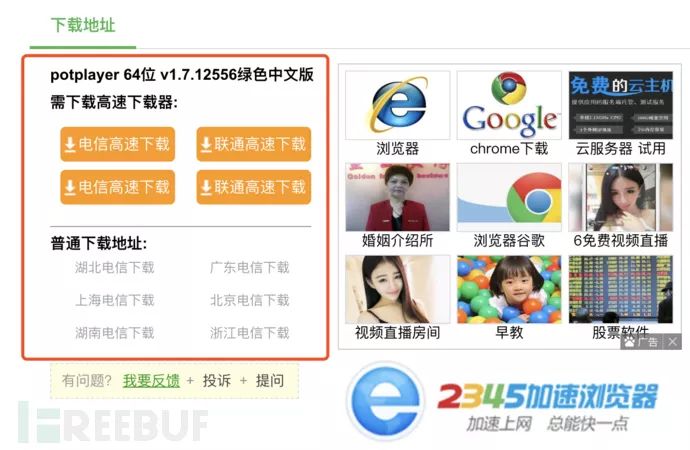Click the first 联通高速下载 button
Screen dimensions: 690x450
click(253, 144)
